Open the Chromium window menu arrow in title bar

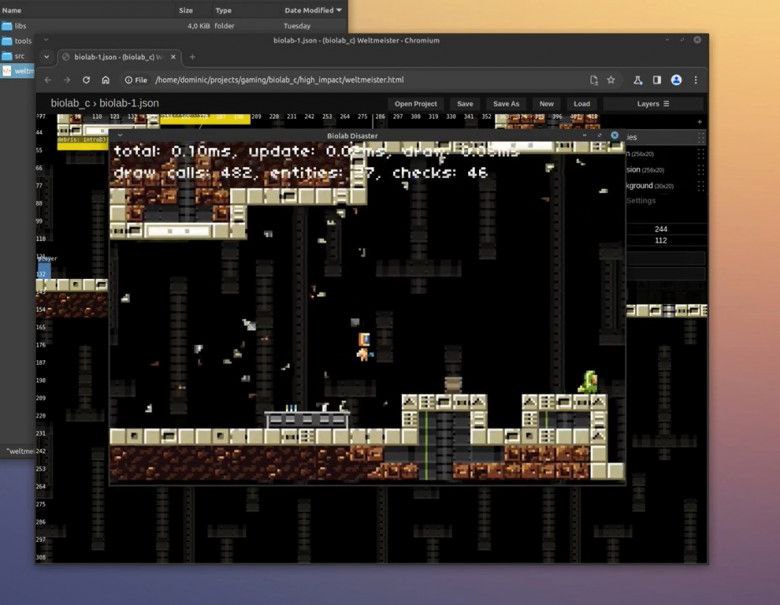(46, 40)
